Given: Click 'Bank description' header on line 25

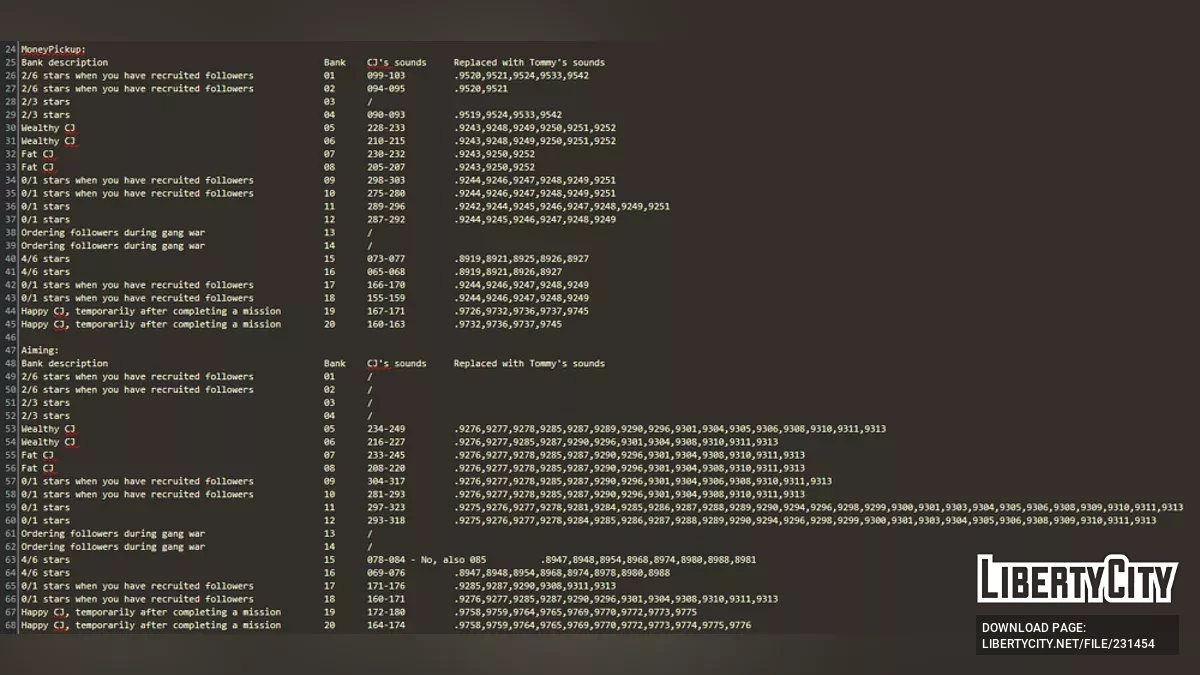Looking at the screenshot, I should 64,63.
